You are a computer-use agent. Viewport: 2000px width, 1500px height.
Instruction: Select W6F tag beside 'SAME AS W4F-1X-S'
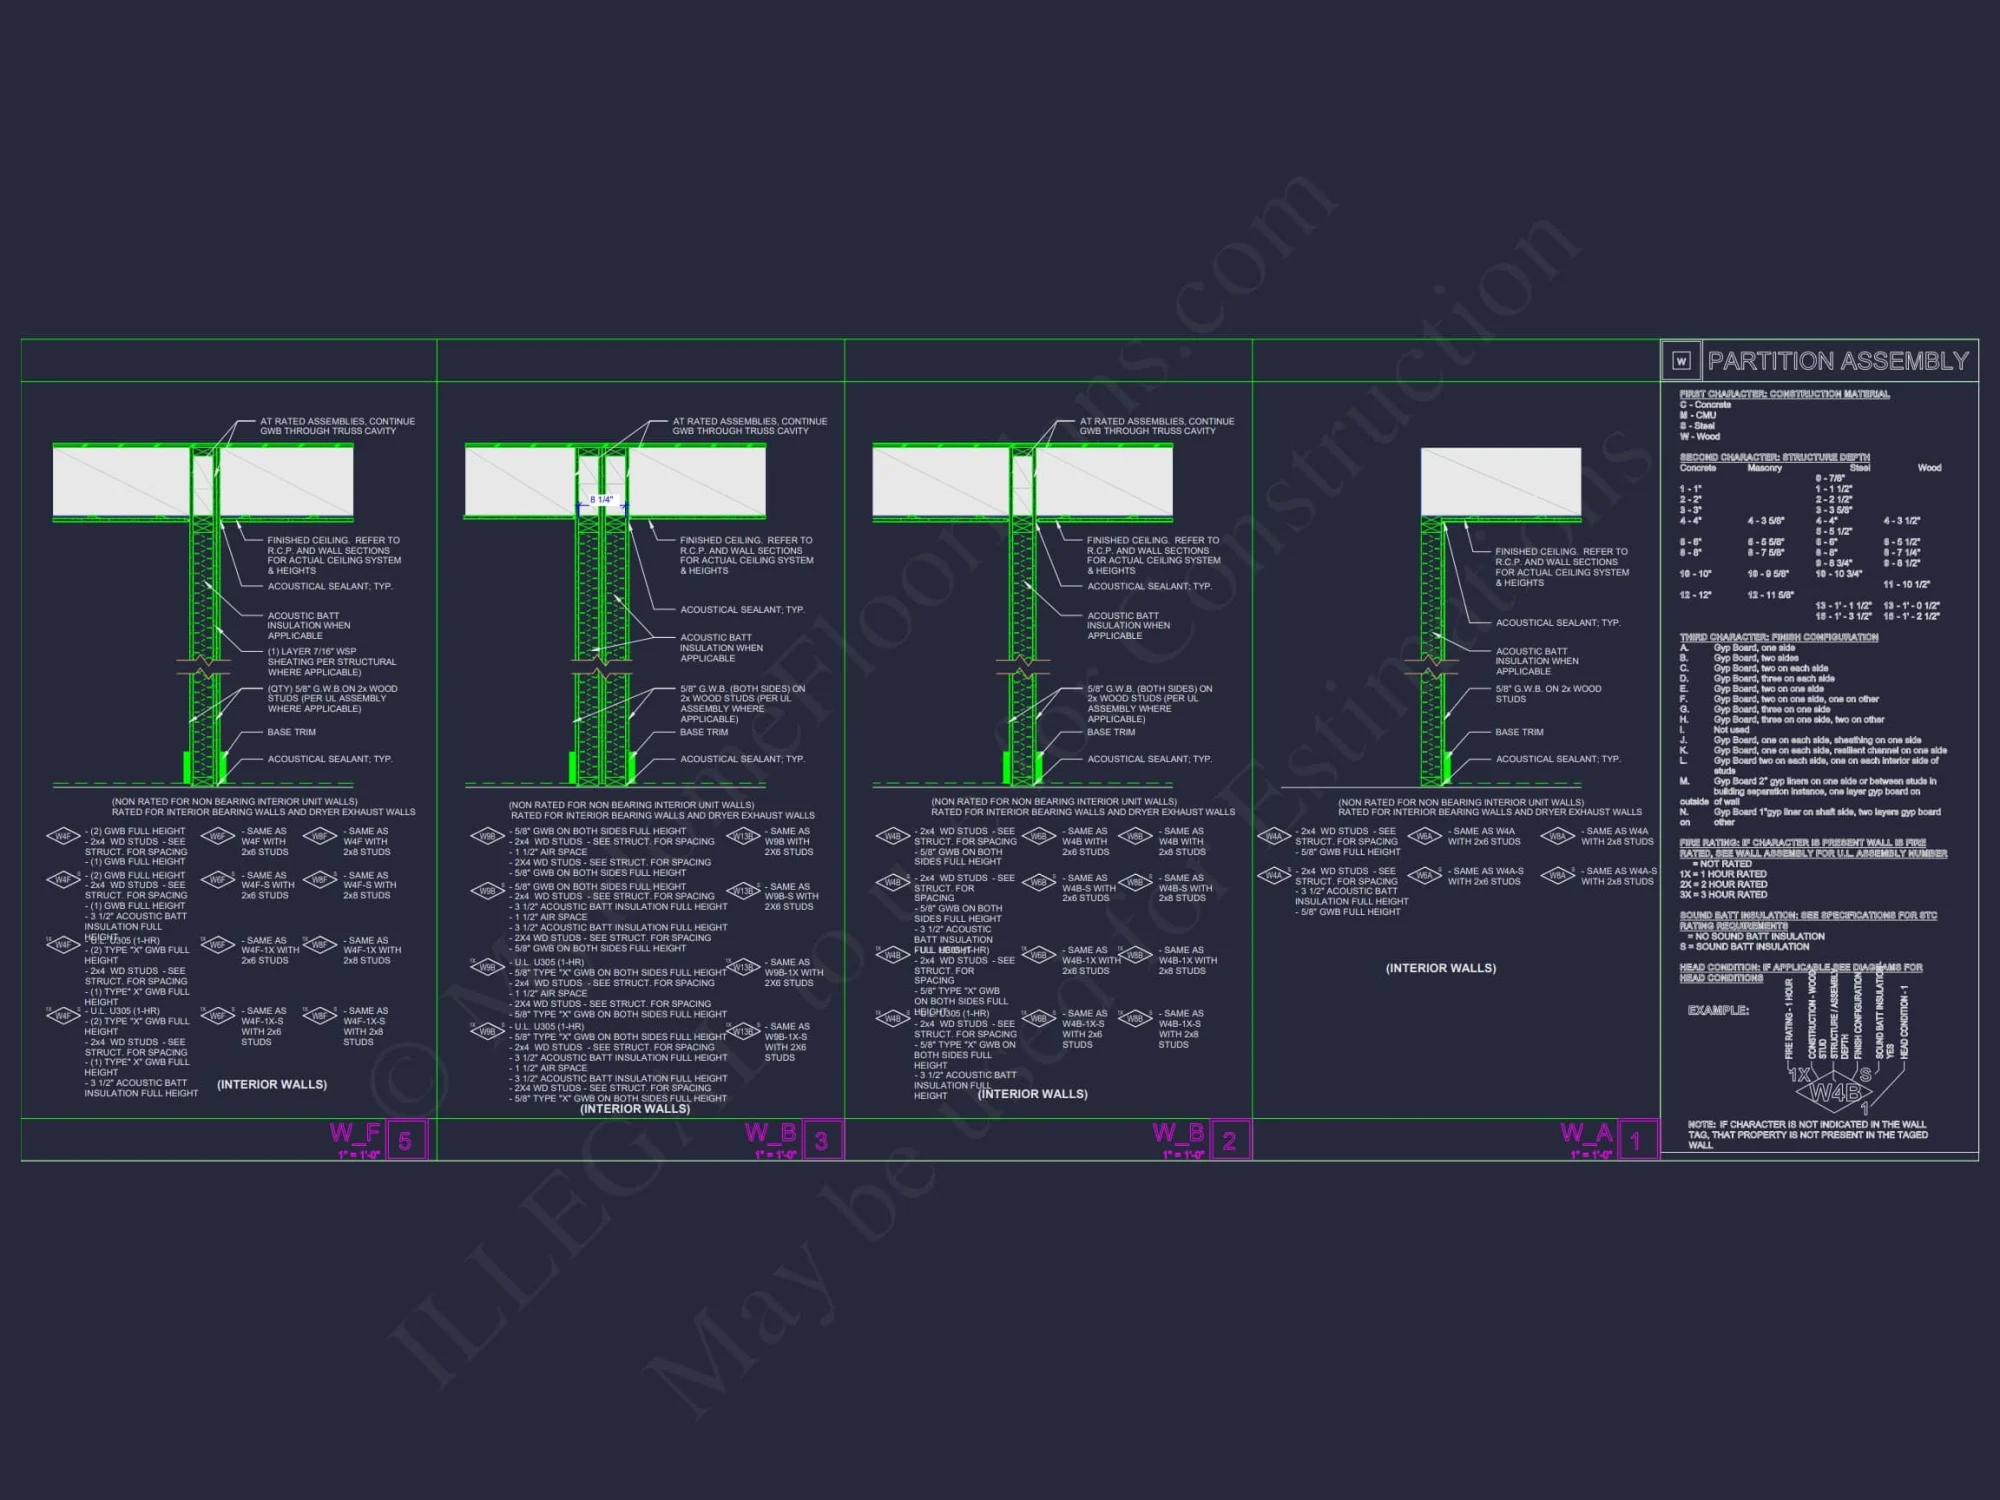(218, 1015)
